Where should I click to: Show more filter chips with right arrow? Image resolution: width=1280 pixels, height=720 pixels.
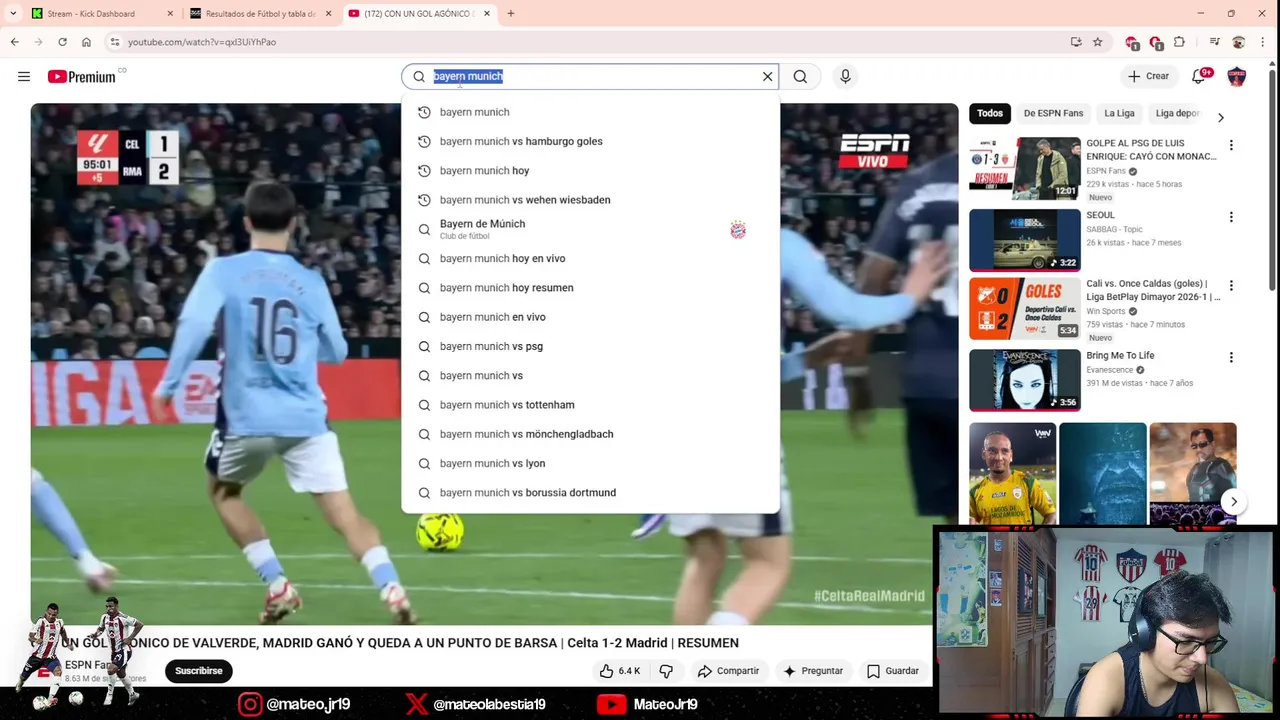point(1220,117)
